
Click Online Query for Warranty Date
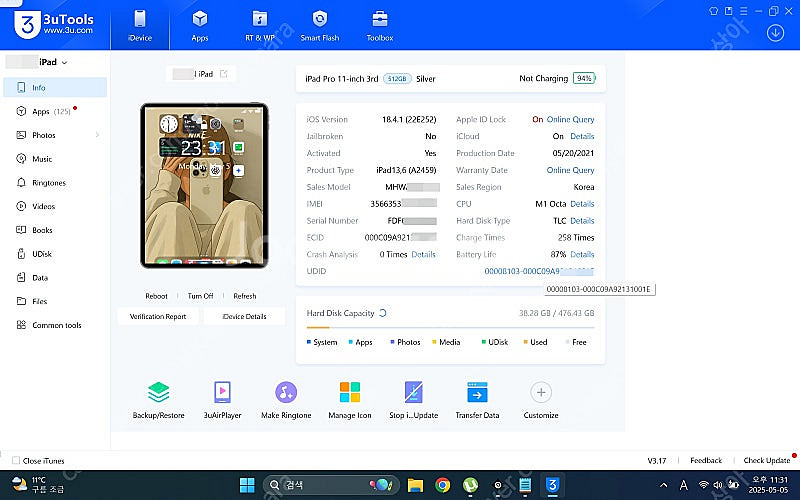tap(570, 170)
